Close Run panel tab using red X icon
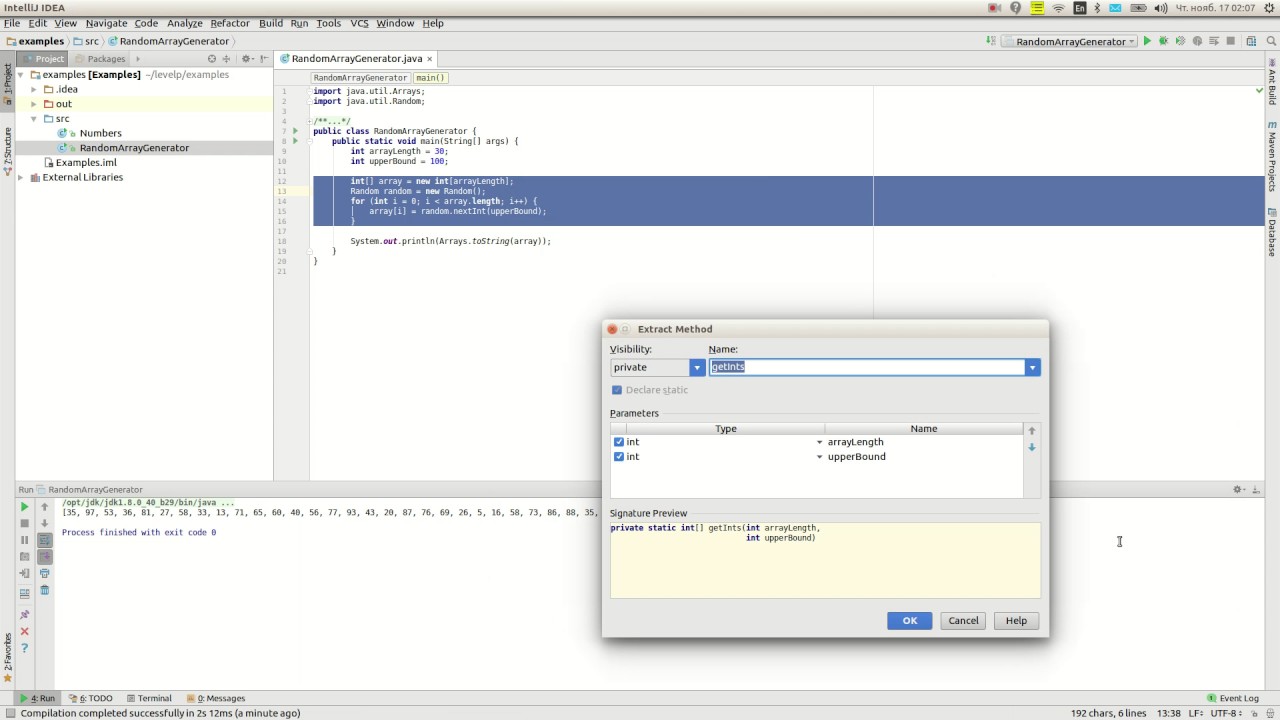The image size is (1280, 720). click(25, 631)
